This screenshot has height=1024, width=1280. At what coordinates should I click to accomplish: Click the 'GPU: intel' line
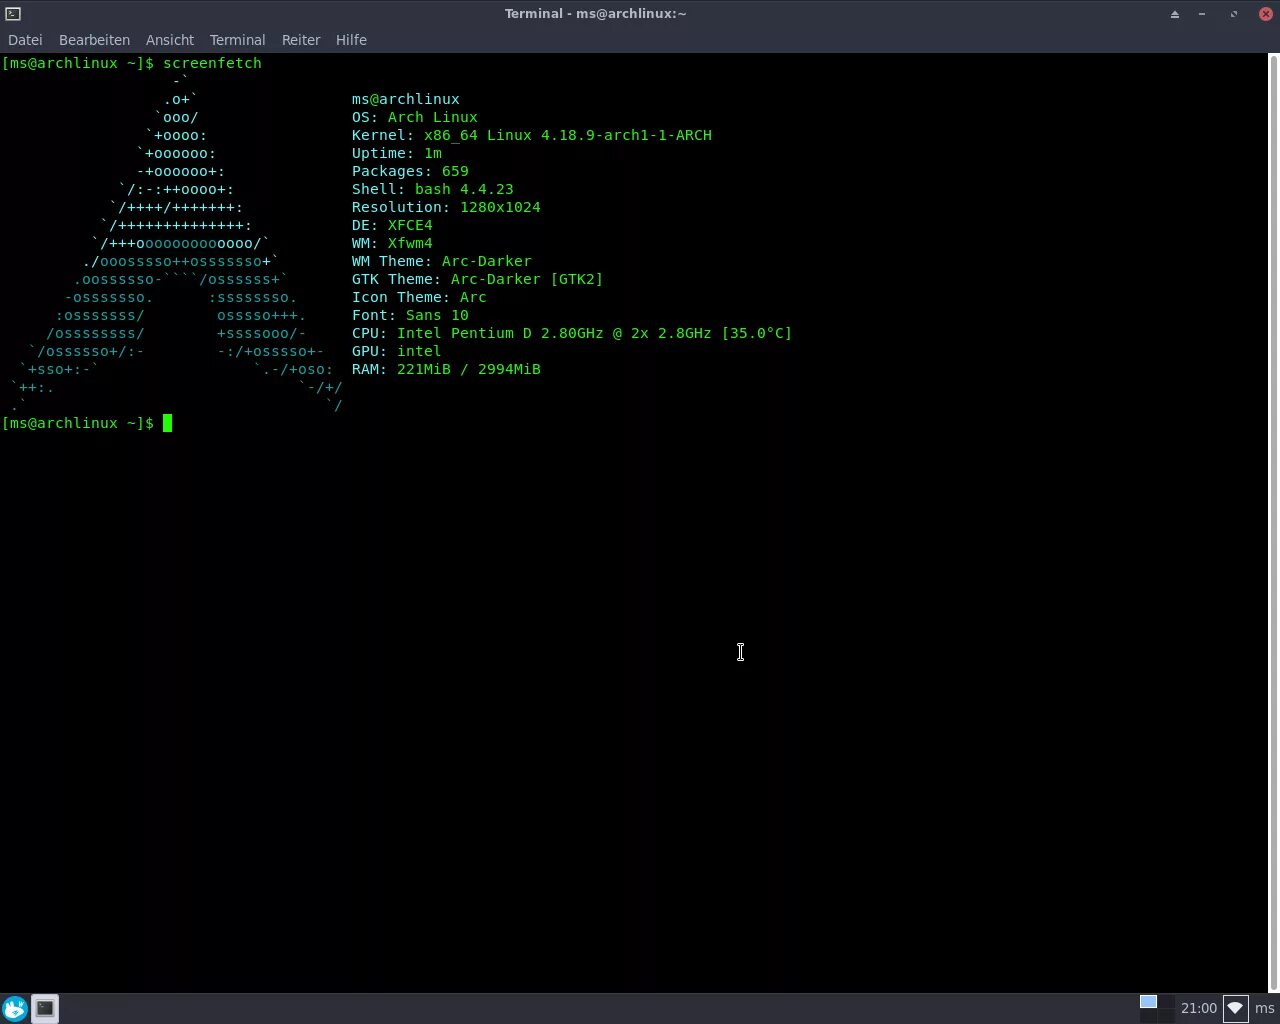(x=397, y=351)
